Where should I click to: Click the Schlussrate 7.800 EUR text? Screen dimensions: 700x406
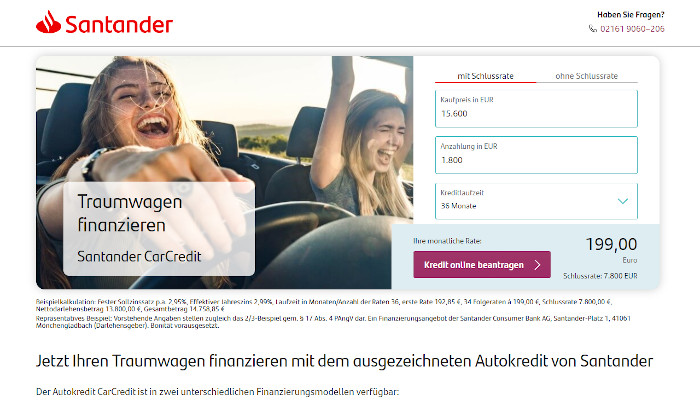click(600, 276)
